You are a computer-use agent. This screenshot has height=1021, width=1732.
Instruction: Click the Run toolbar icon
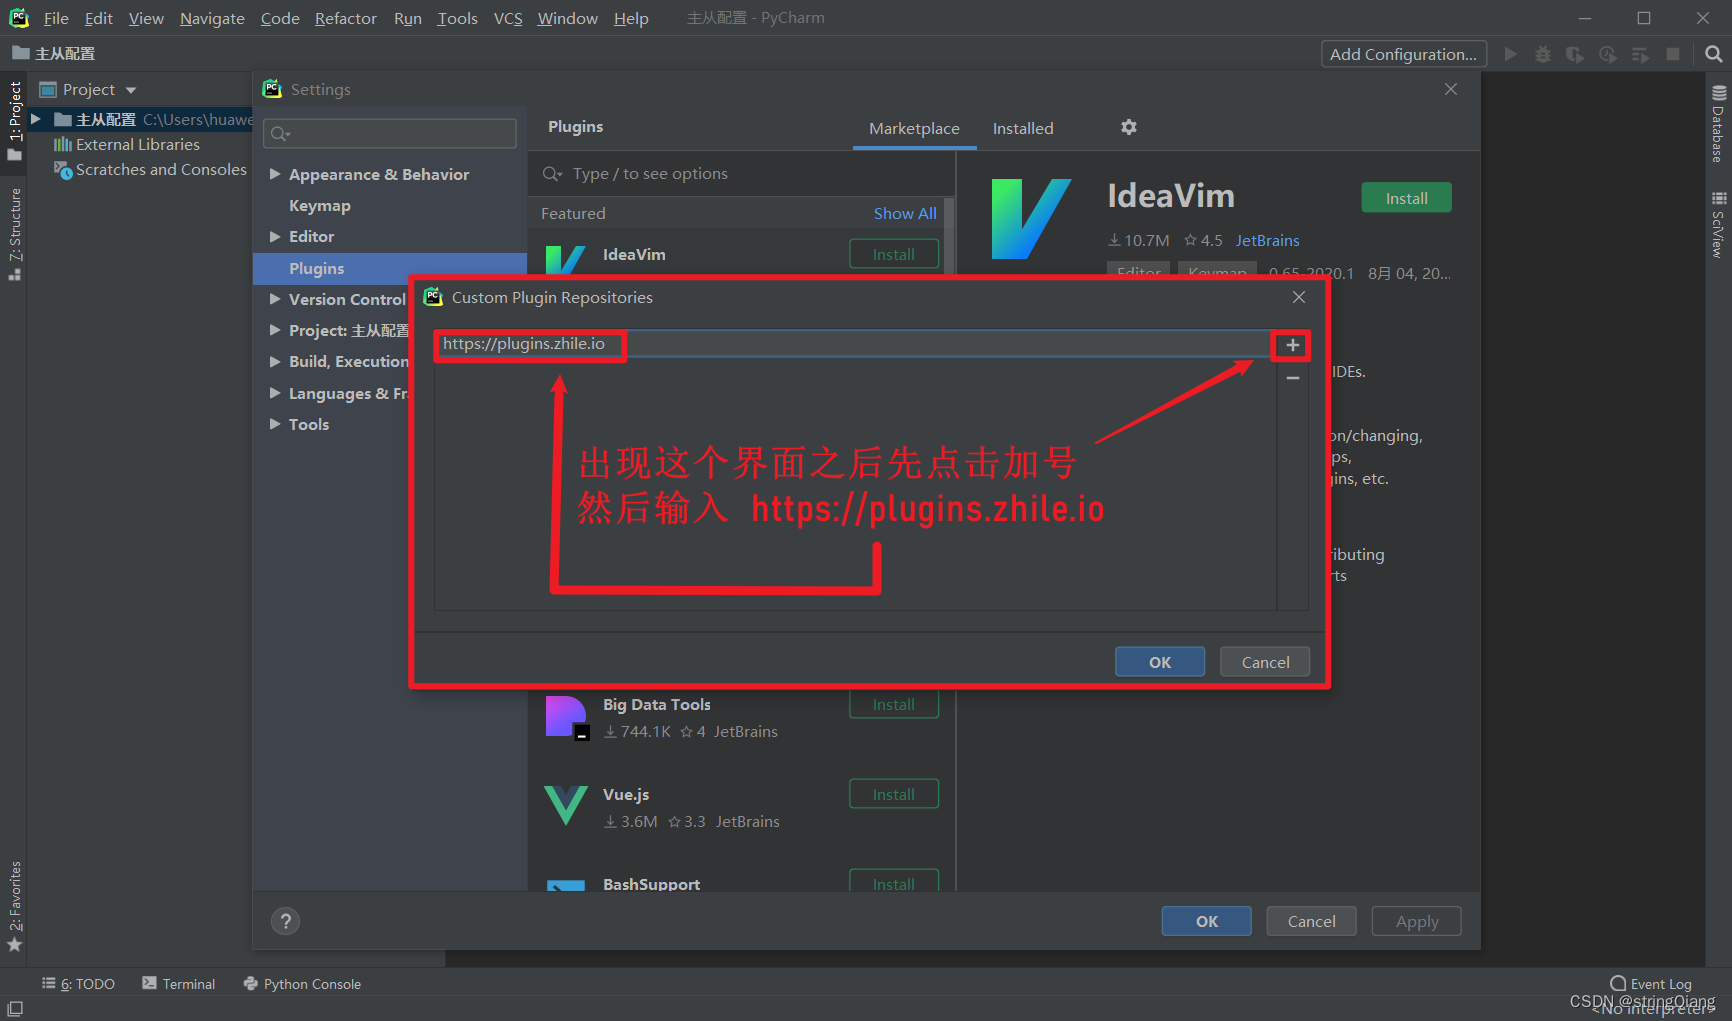tap(1511, 54)
